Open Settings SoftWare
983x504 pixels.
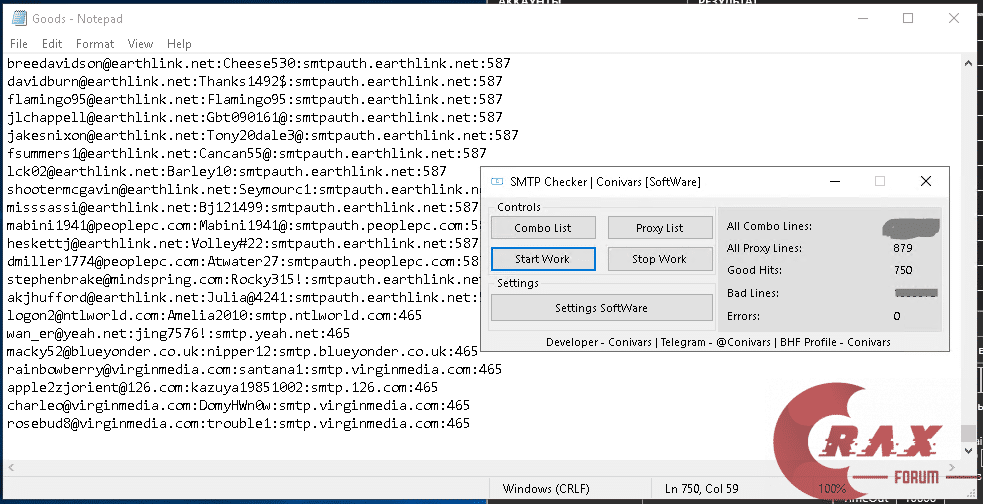pyautogui.click(x=601, y=308)
